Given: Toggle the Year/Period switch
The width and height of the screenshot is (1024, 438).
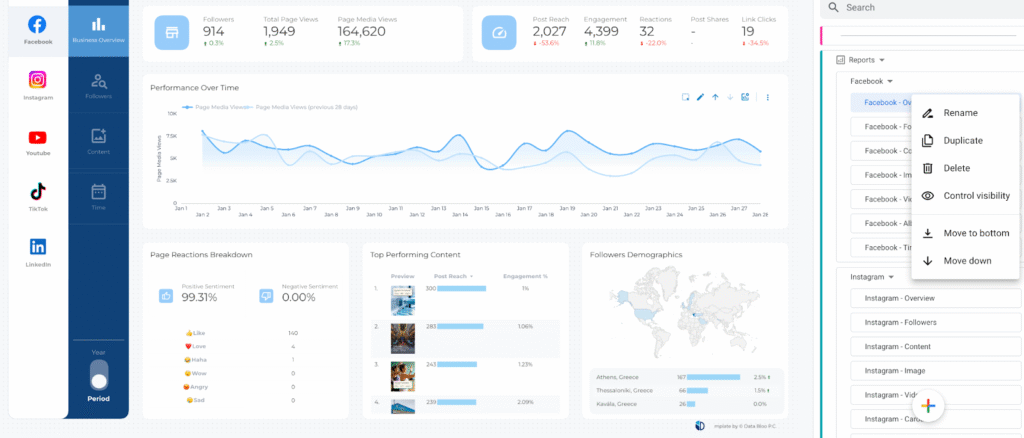Looking at the screenshot, I should (x=98, y=375).
